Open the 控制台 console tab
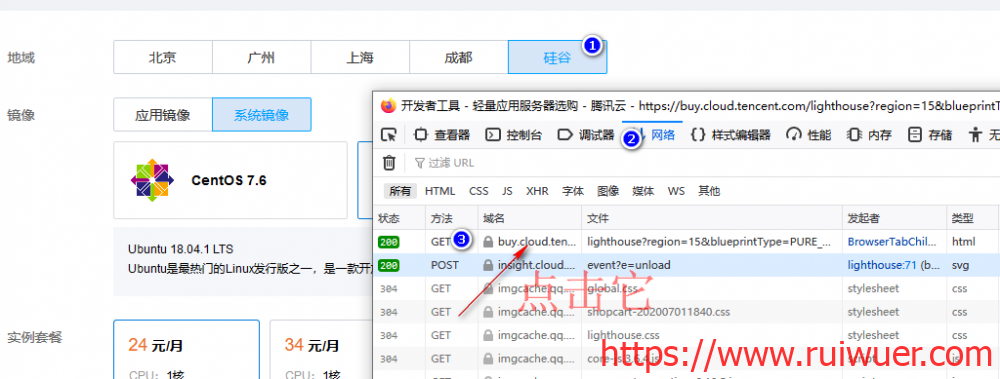 coord(514,135)
